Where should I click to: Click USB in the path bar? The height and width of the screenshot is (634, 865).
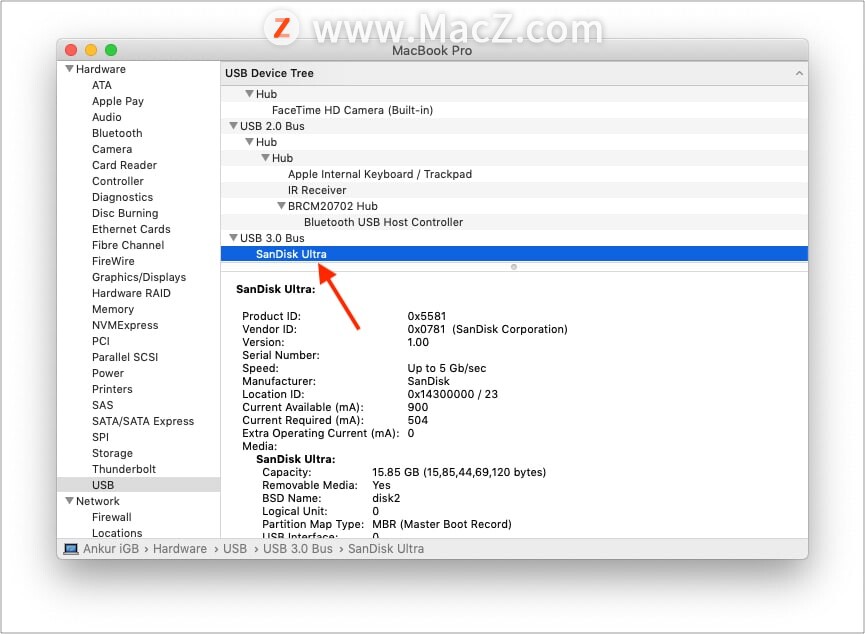(x=235, y=549)
